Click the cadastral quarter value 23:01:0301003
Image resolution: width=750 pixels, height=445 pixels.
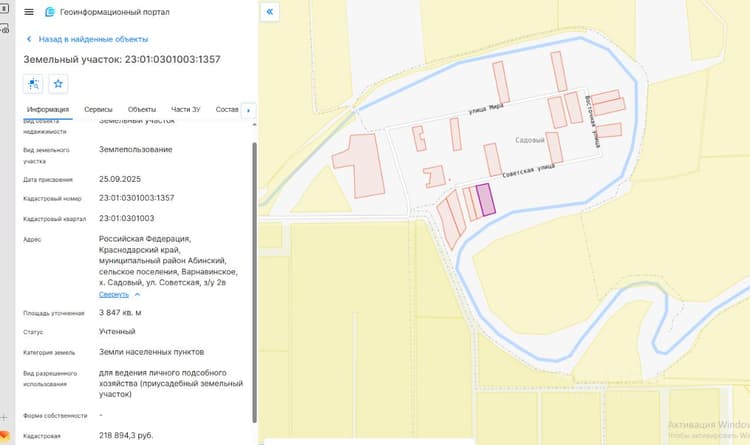[126, 218]
